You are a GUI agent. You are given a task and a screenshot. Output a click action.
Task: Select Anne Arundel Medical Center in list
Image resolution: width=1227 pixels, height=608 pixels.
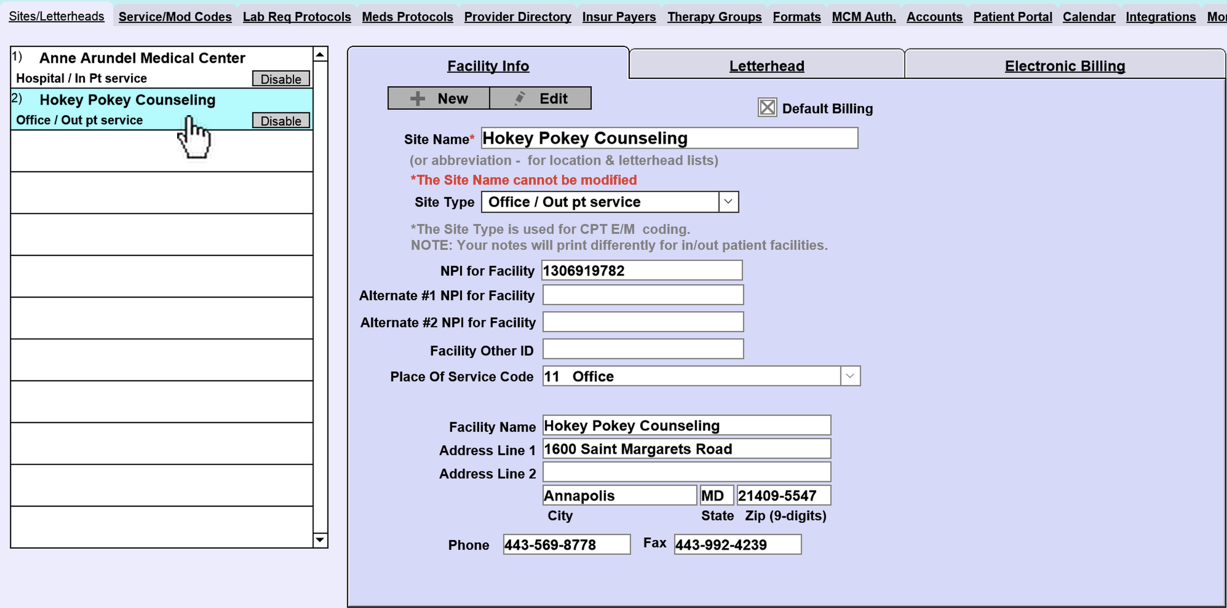(161, 67)
